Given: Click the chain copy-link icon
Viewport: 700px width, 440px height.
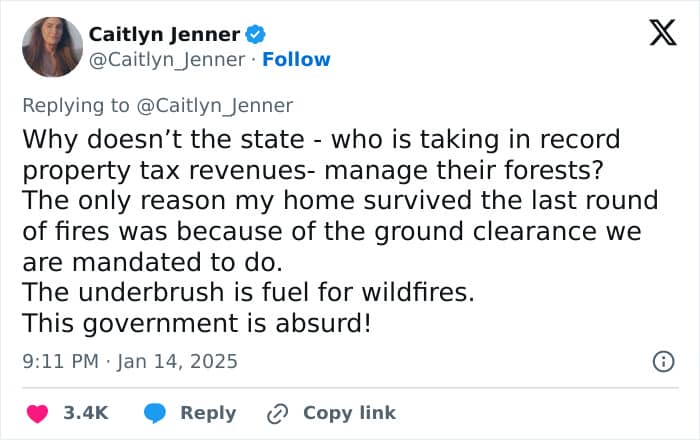Looking at the screenshot, I should point(278,413).
